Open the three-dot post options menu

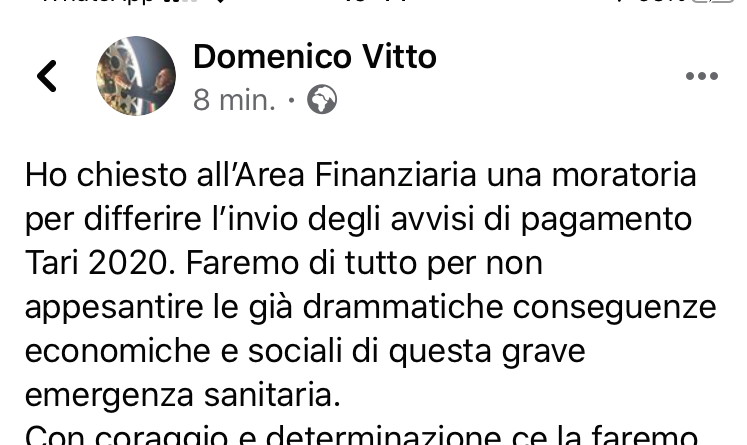coord(702,76)
